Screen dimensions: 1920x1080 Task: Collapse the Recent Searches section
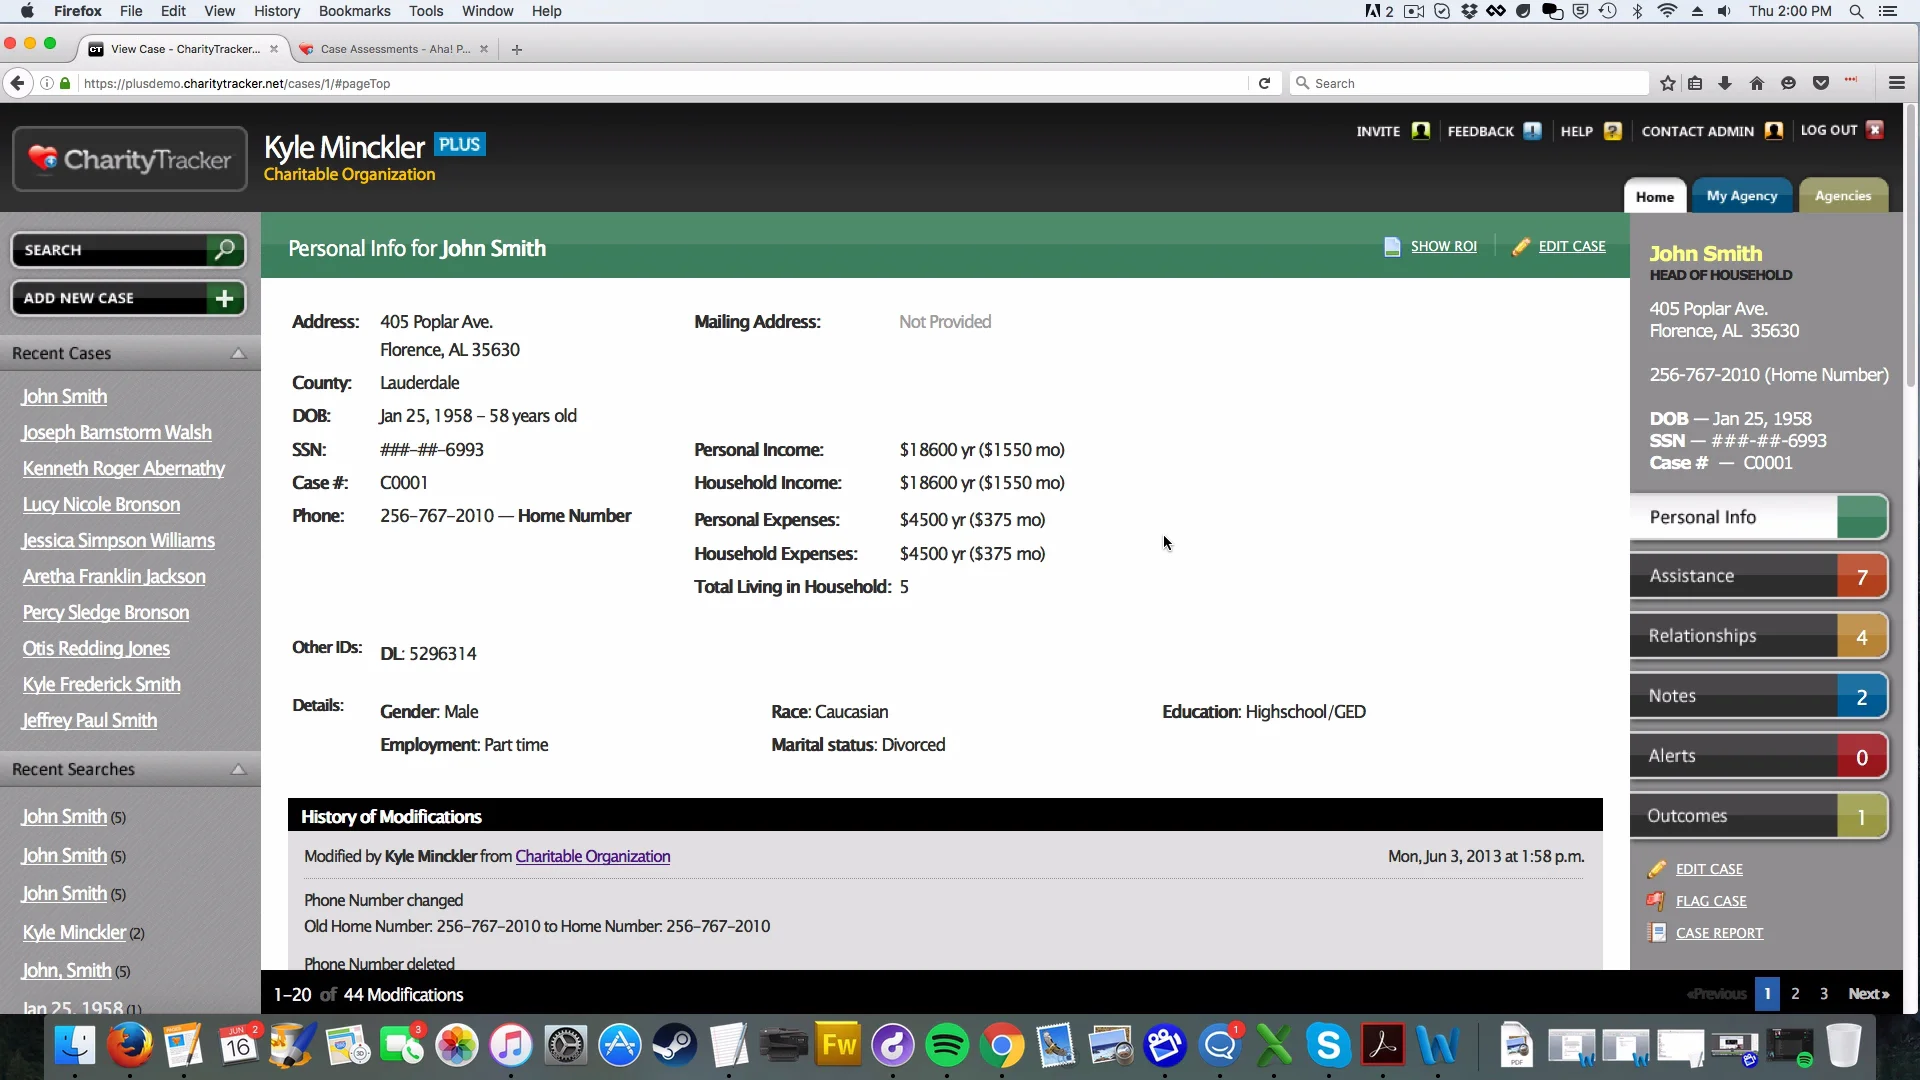coord(238,769)
